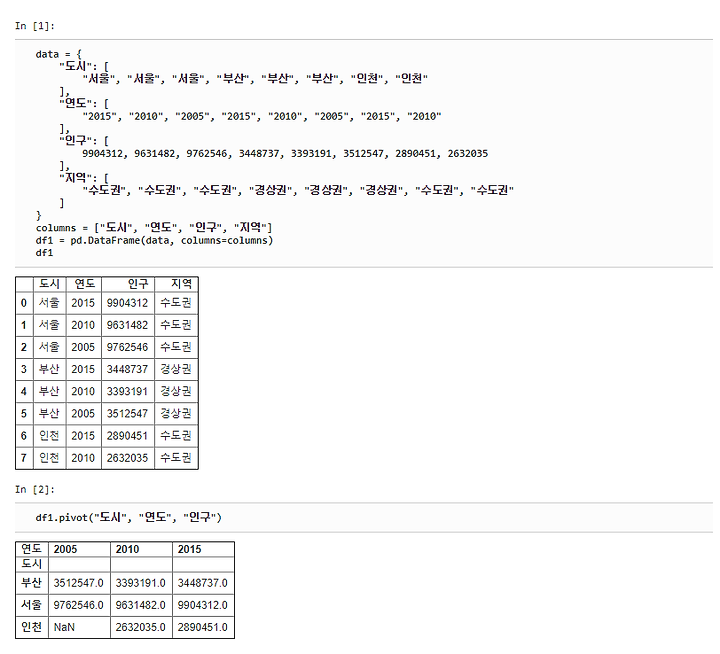
Task: Click row index 3 in first table
Action: pos(24,369)
